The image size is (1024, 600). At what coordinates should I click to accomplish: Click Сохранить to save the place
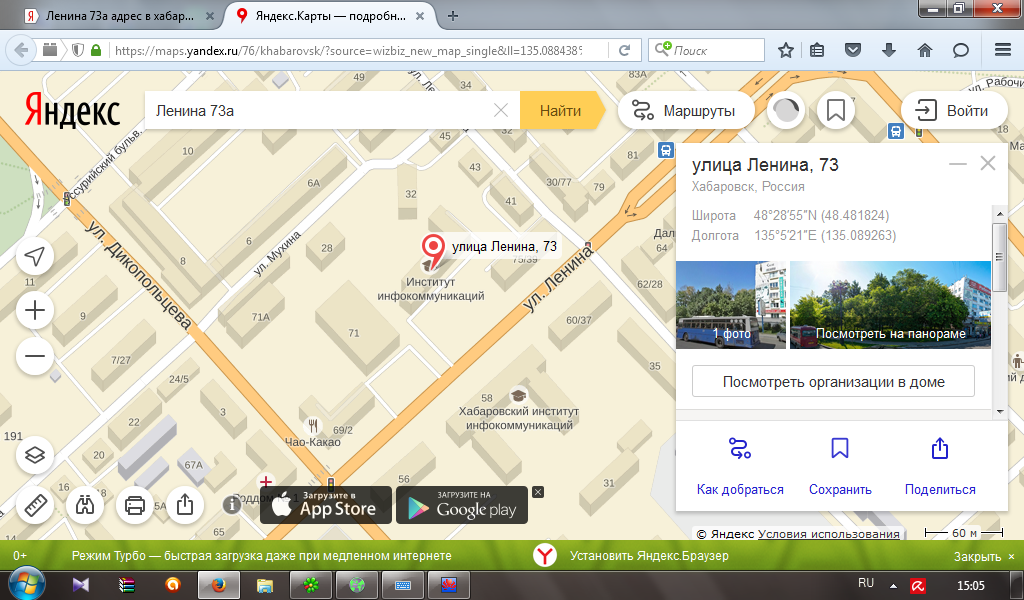pos(840,467)
